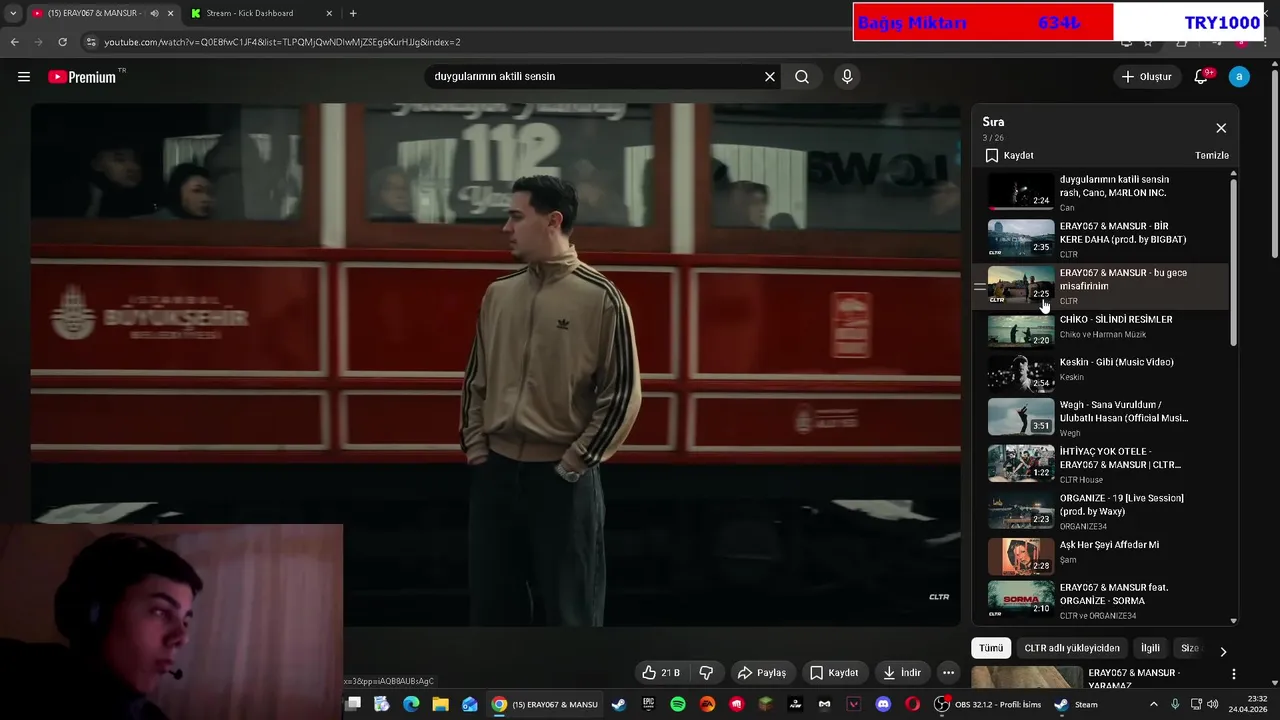The width and height of the screenshot is (1280, 720).
Task: Select the CLTR adlı yükleyiciden chip
Action: [x=1072, y=648]
